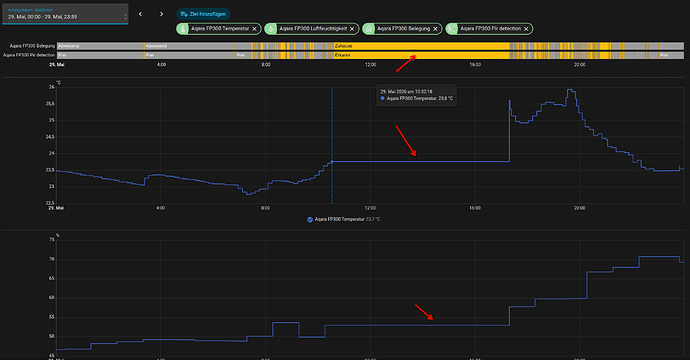Click the temperature tooltip showing 10:32:18
690x360 pixels.
416,95
